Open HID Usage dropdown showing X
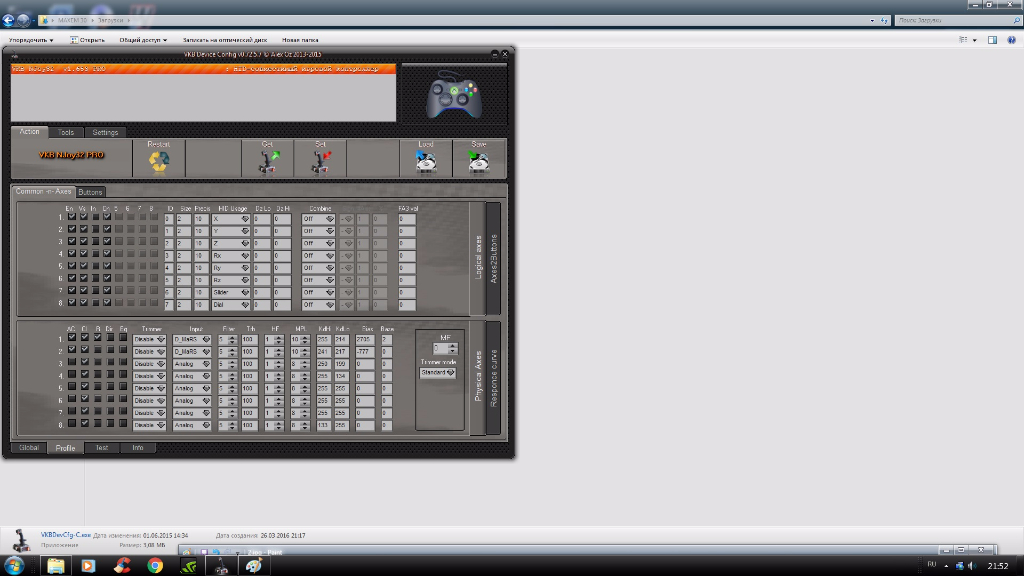The height and width of the screenshot is (576, 1024). click(x=231, y=219)
